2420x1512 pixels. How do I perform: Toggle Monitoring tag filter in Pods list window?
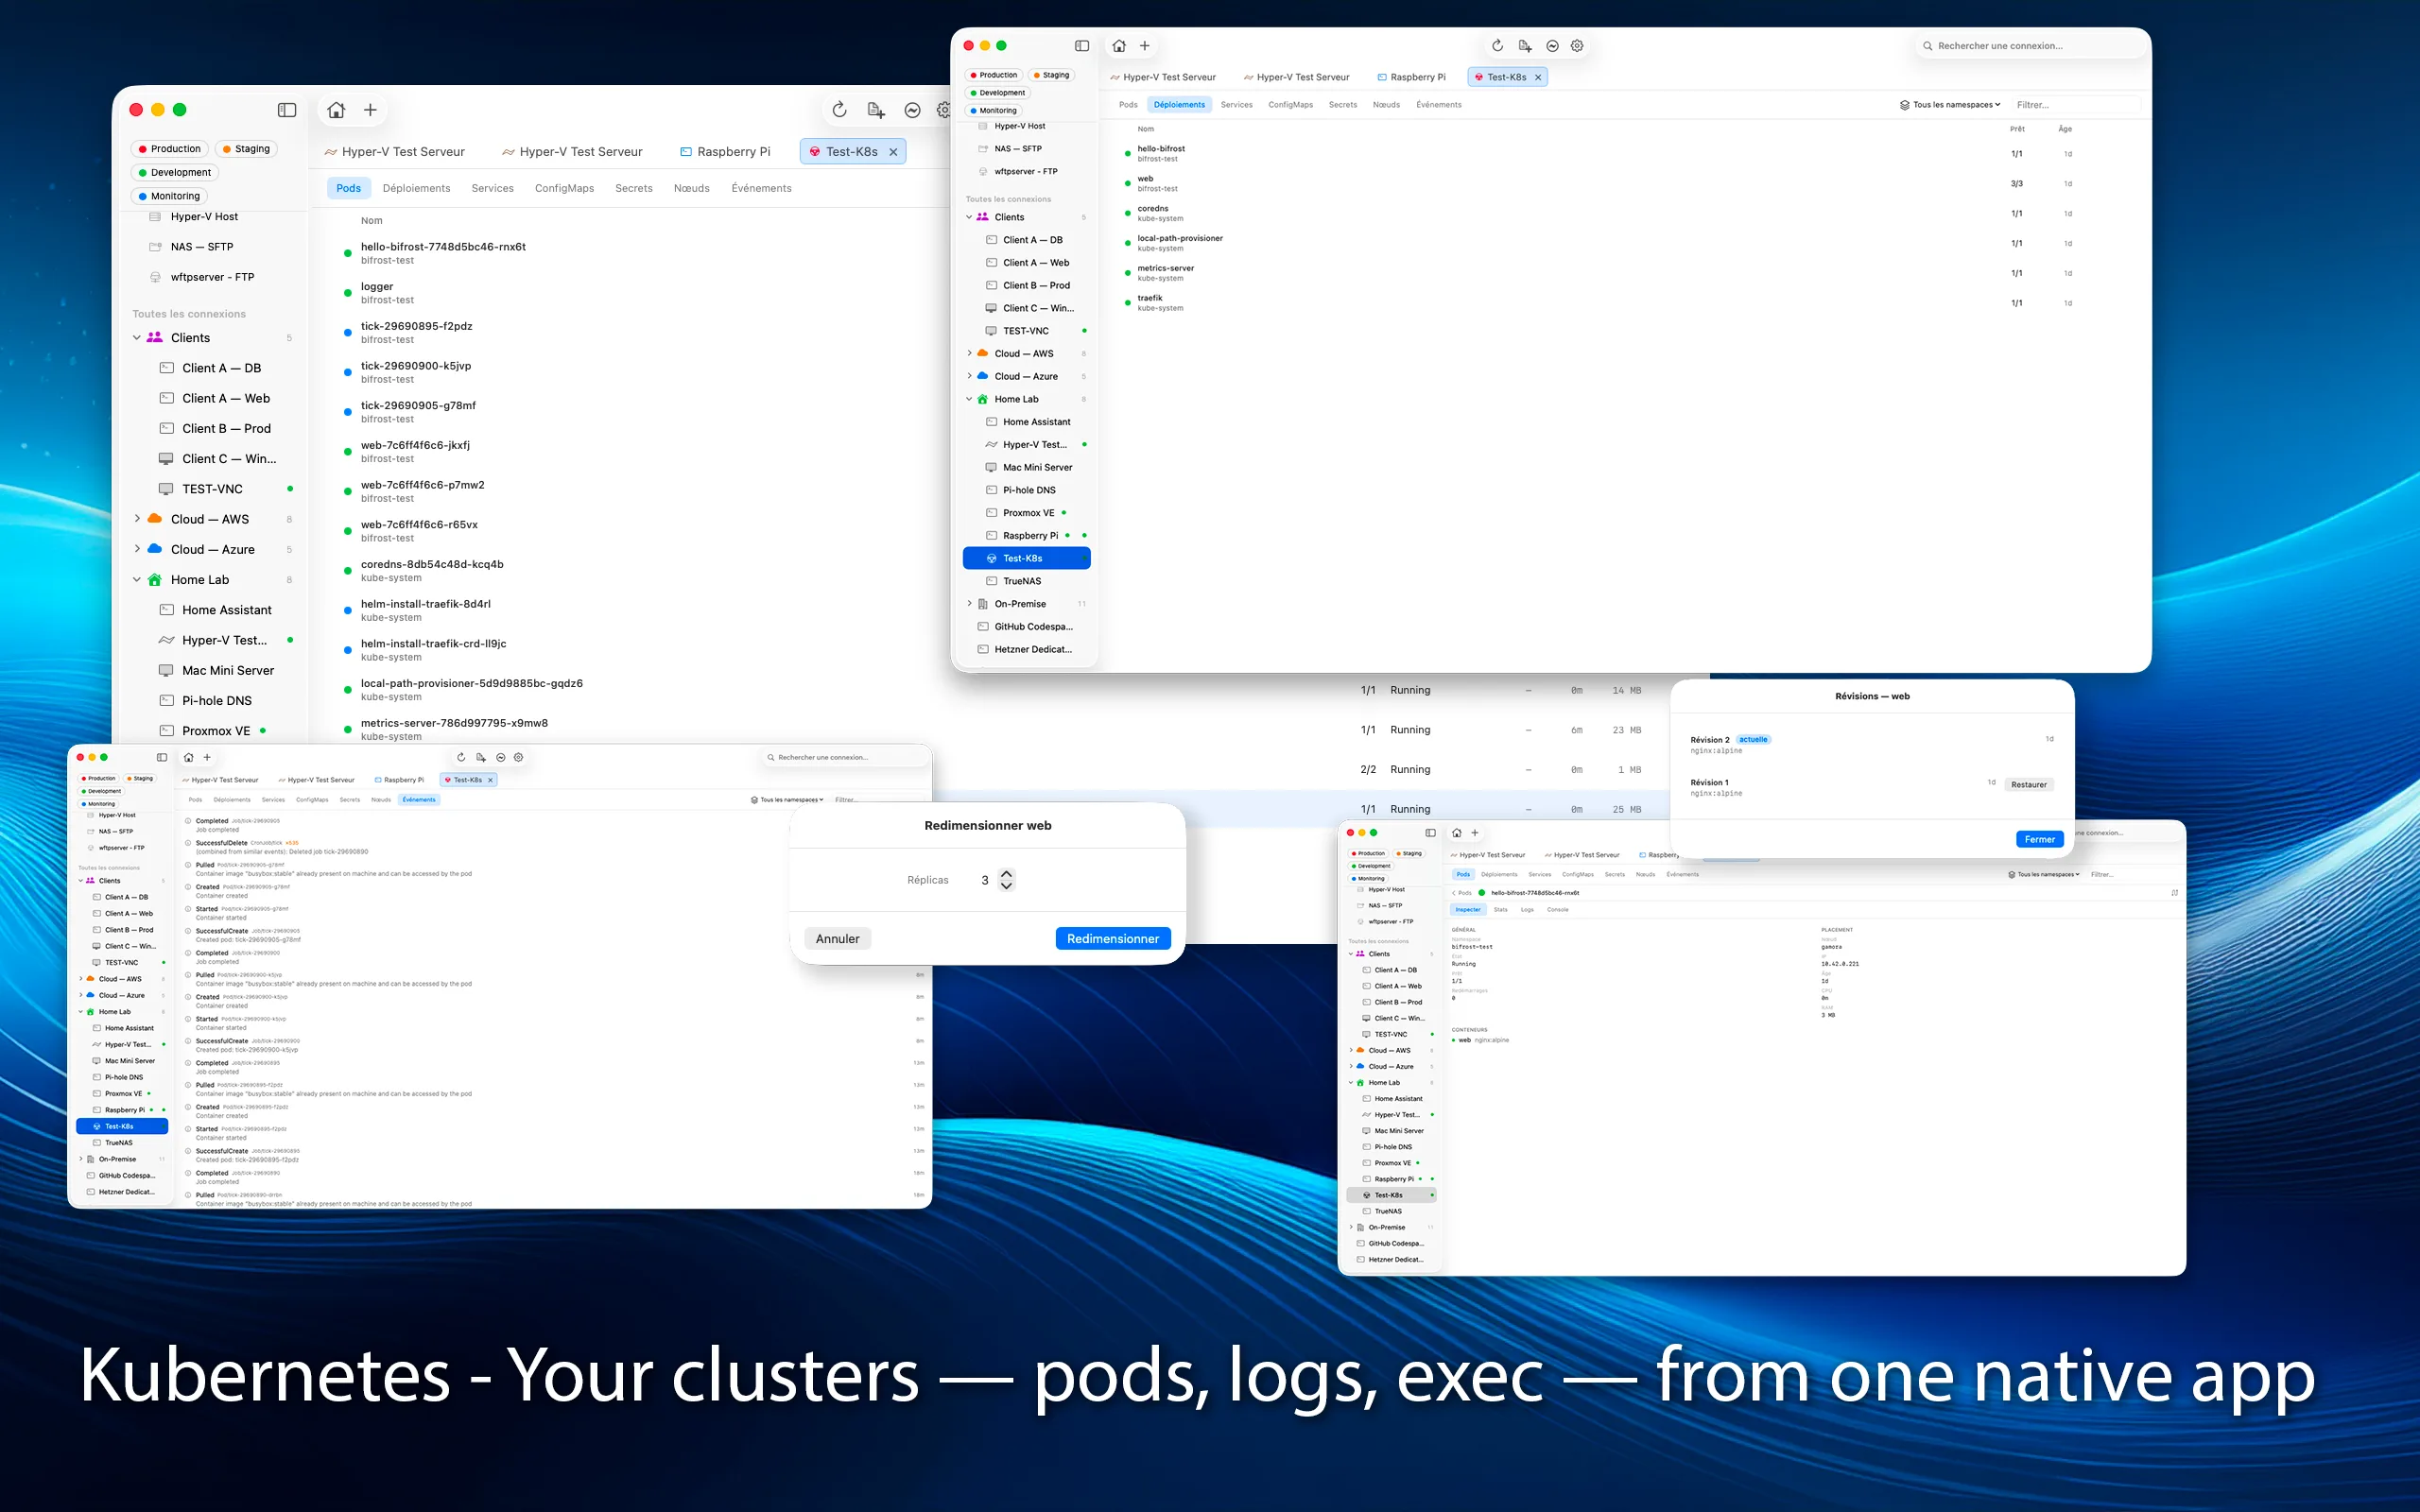pos(169,196)
